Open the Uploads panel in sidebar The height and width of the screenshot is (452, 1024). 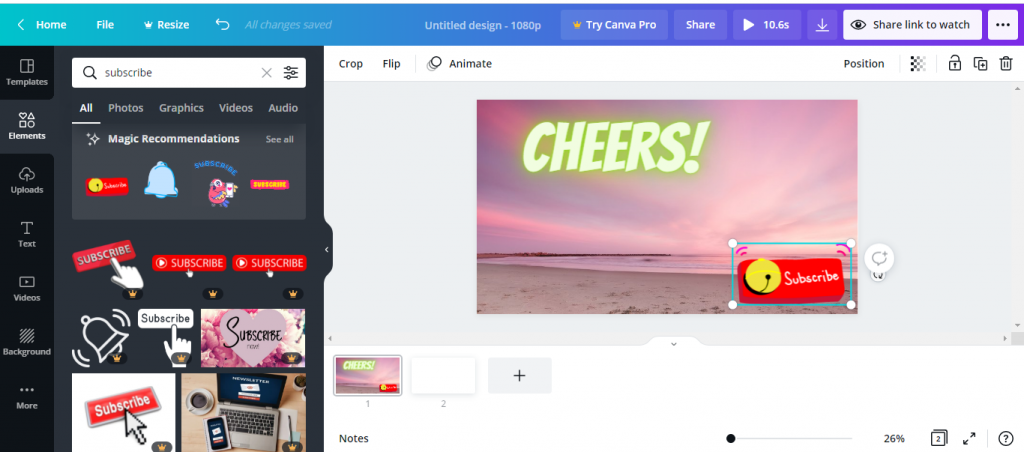pyautogui.click(x=27, y=180)
